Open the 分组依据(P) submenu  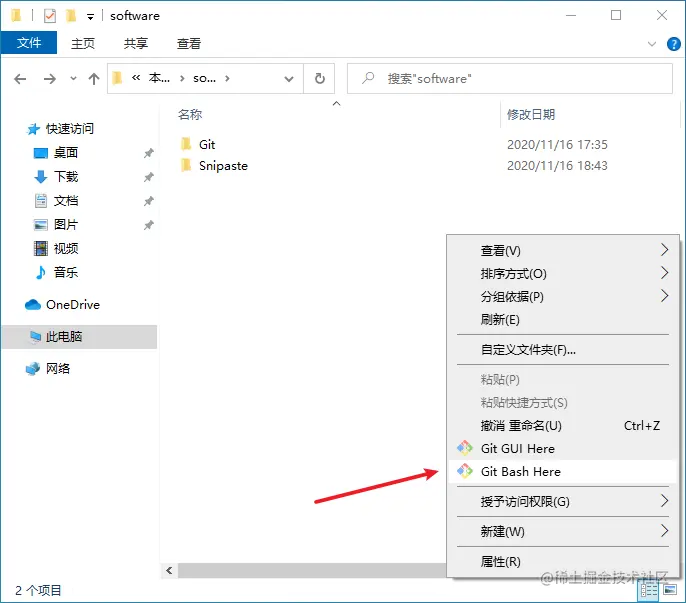563,296
